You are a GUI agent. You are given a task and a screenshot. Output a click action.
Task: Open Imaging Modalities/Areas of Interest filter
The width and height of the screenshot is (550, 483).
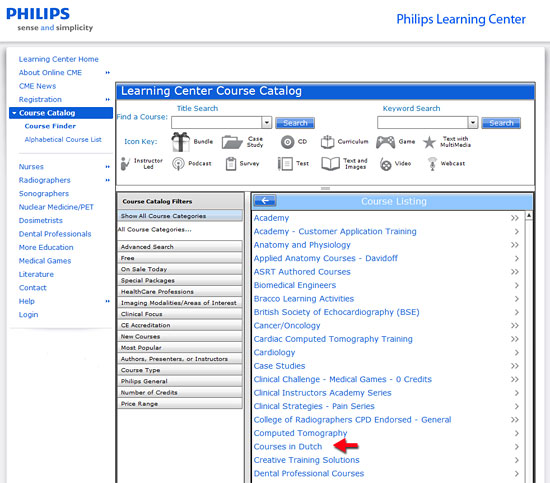180,303
